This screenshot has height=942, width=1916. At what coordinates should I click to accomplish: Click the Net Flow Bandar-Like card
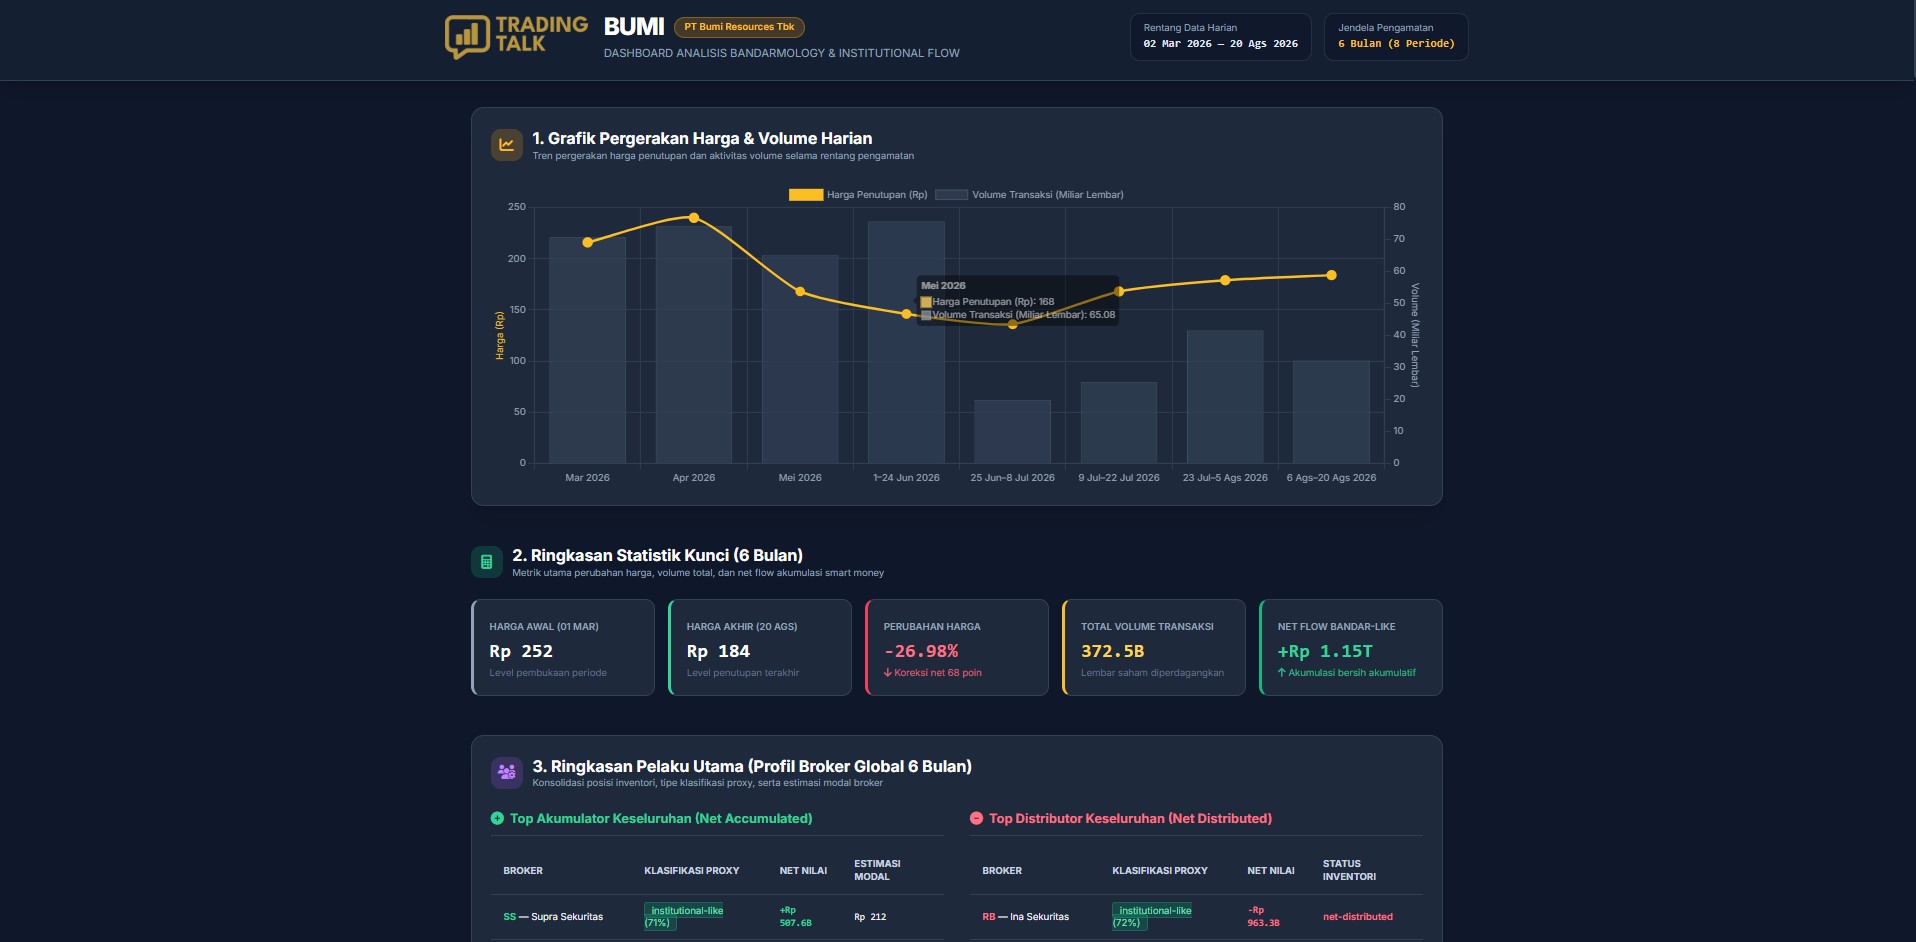[1351, 647]
